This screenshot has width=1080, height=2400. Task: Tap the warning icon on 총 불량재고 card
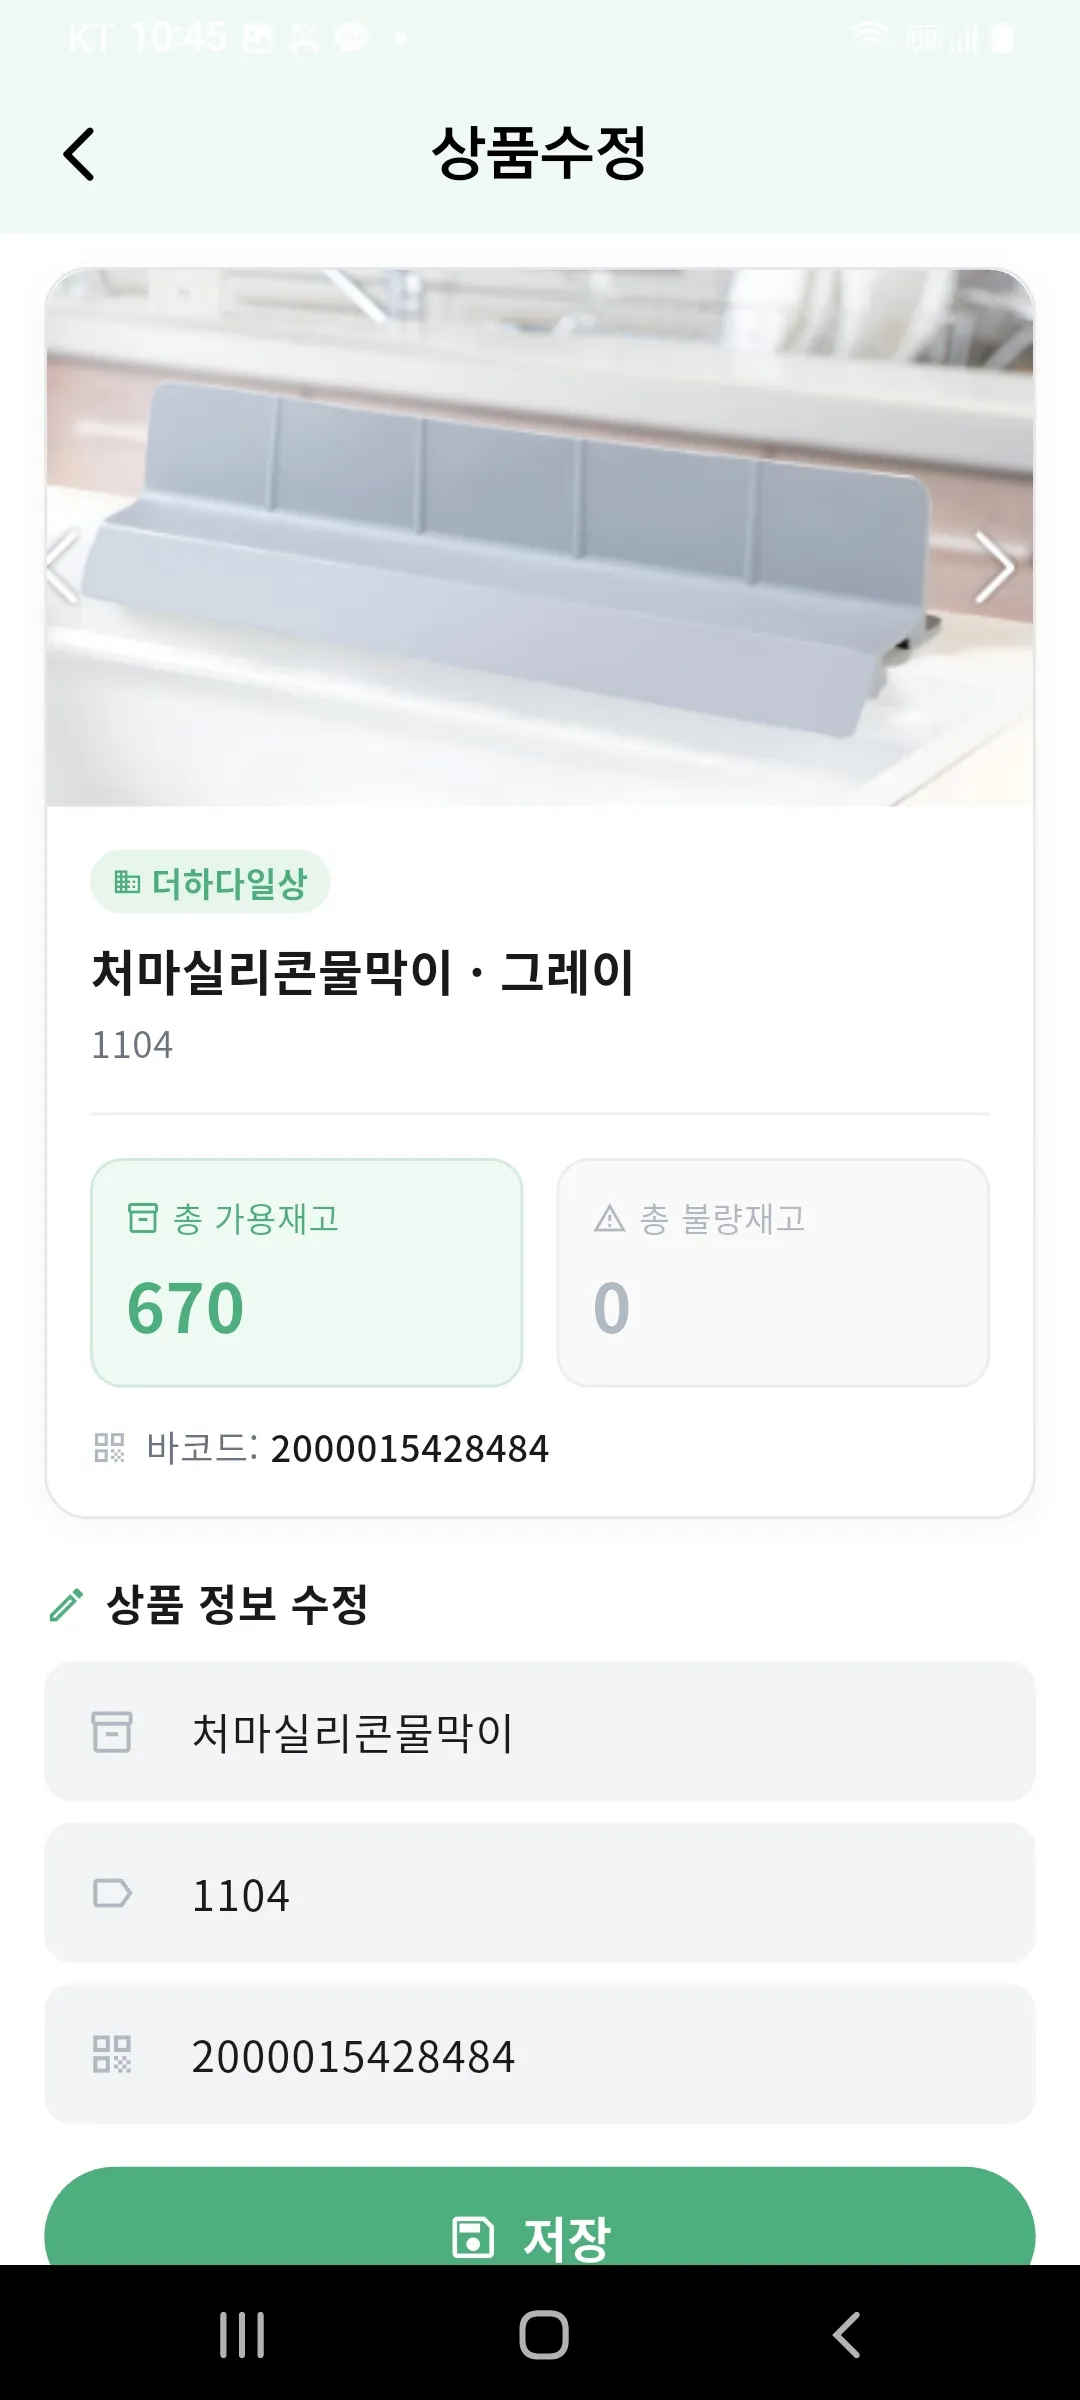(x=609, y=1218)
